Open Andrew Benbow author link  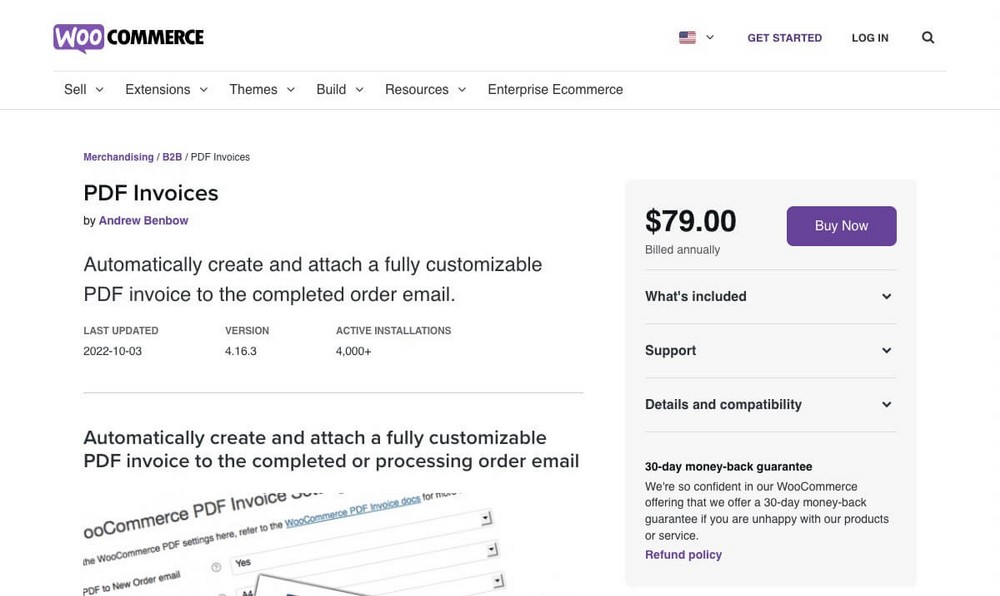click(x=143, y=221)
